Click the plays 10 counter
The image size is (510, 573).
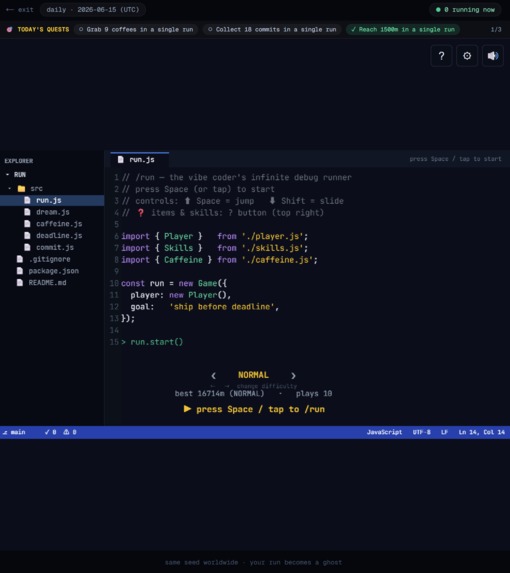(314, 394)
